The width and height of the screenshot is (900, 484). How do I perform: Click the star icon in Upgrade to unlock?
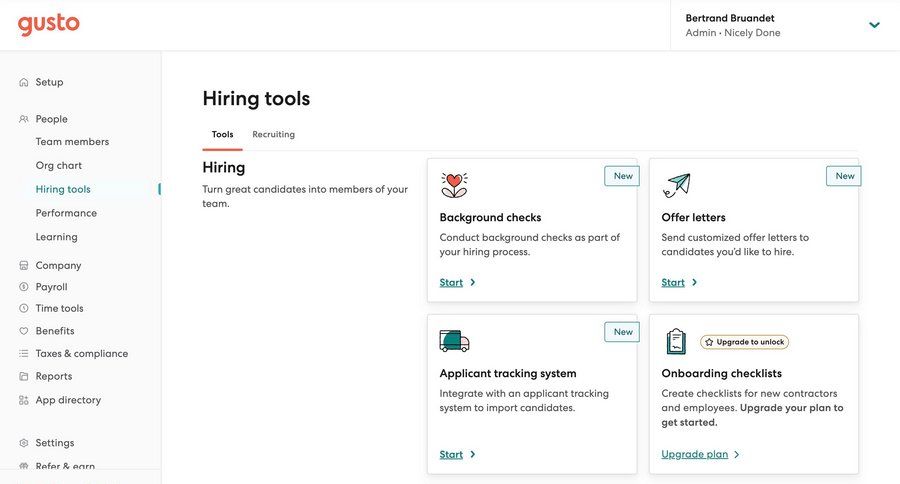point(709,342)
